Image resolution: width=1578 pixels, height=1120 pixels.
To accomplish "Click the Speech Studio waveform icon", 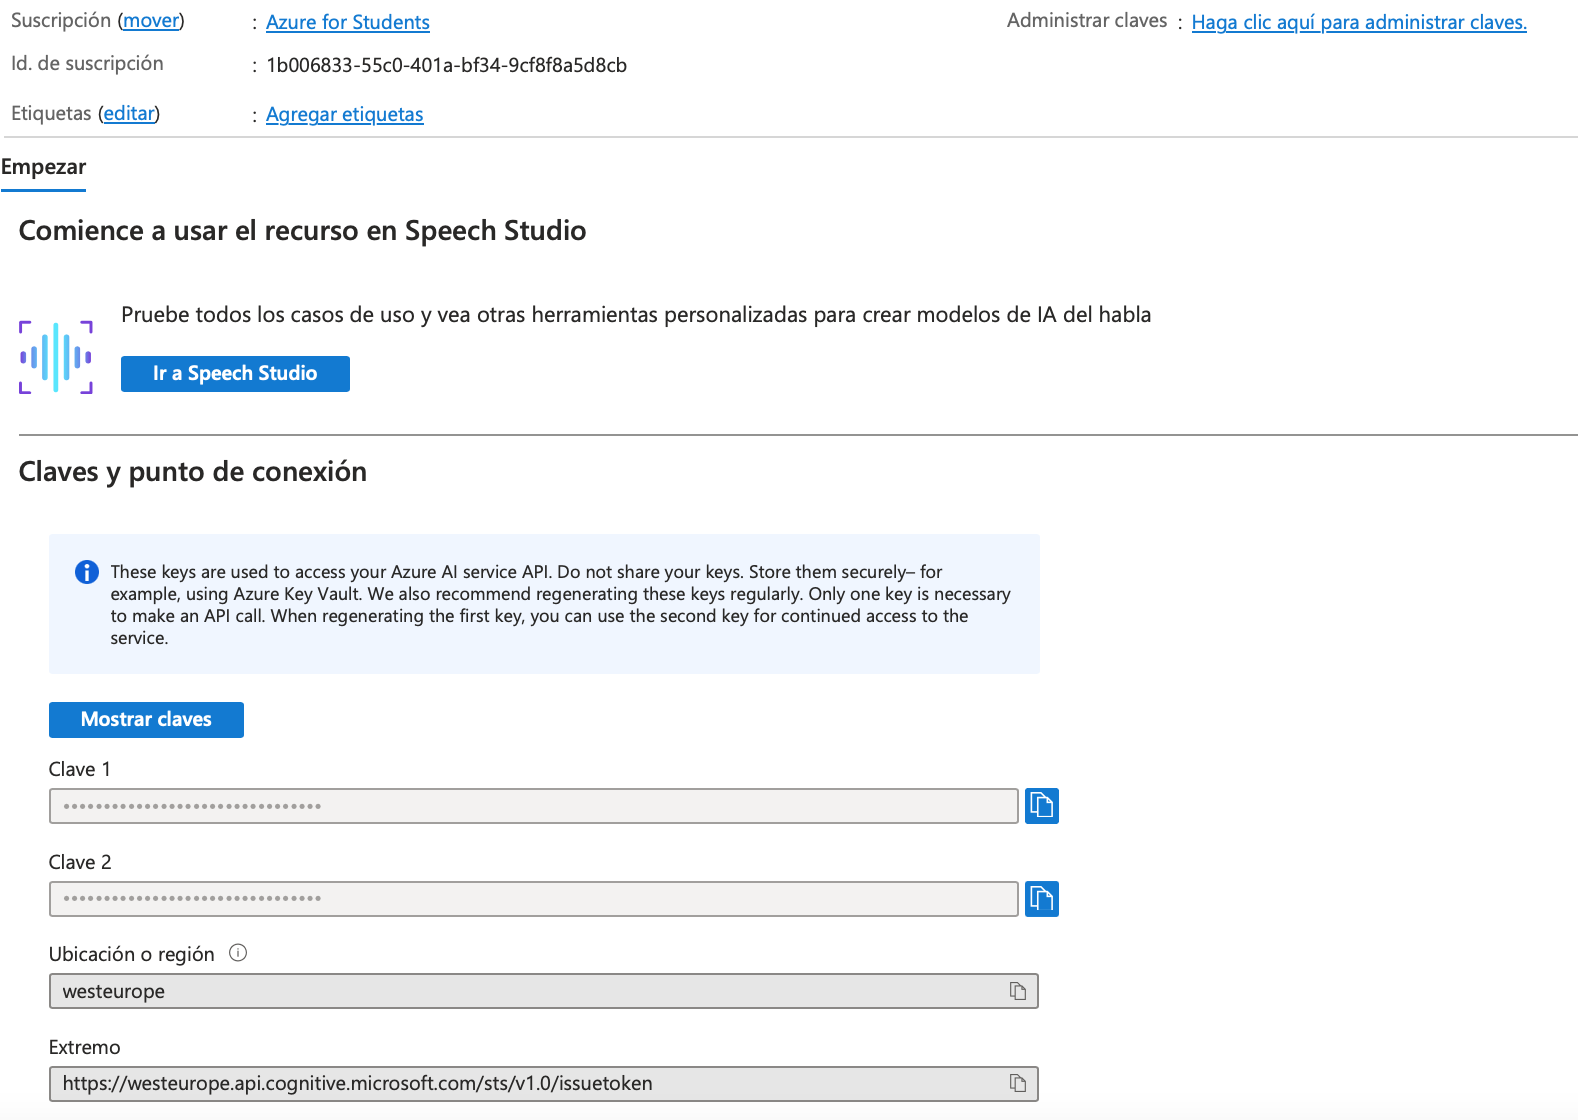I will click(x=56, y=357).
